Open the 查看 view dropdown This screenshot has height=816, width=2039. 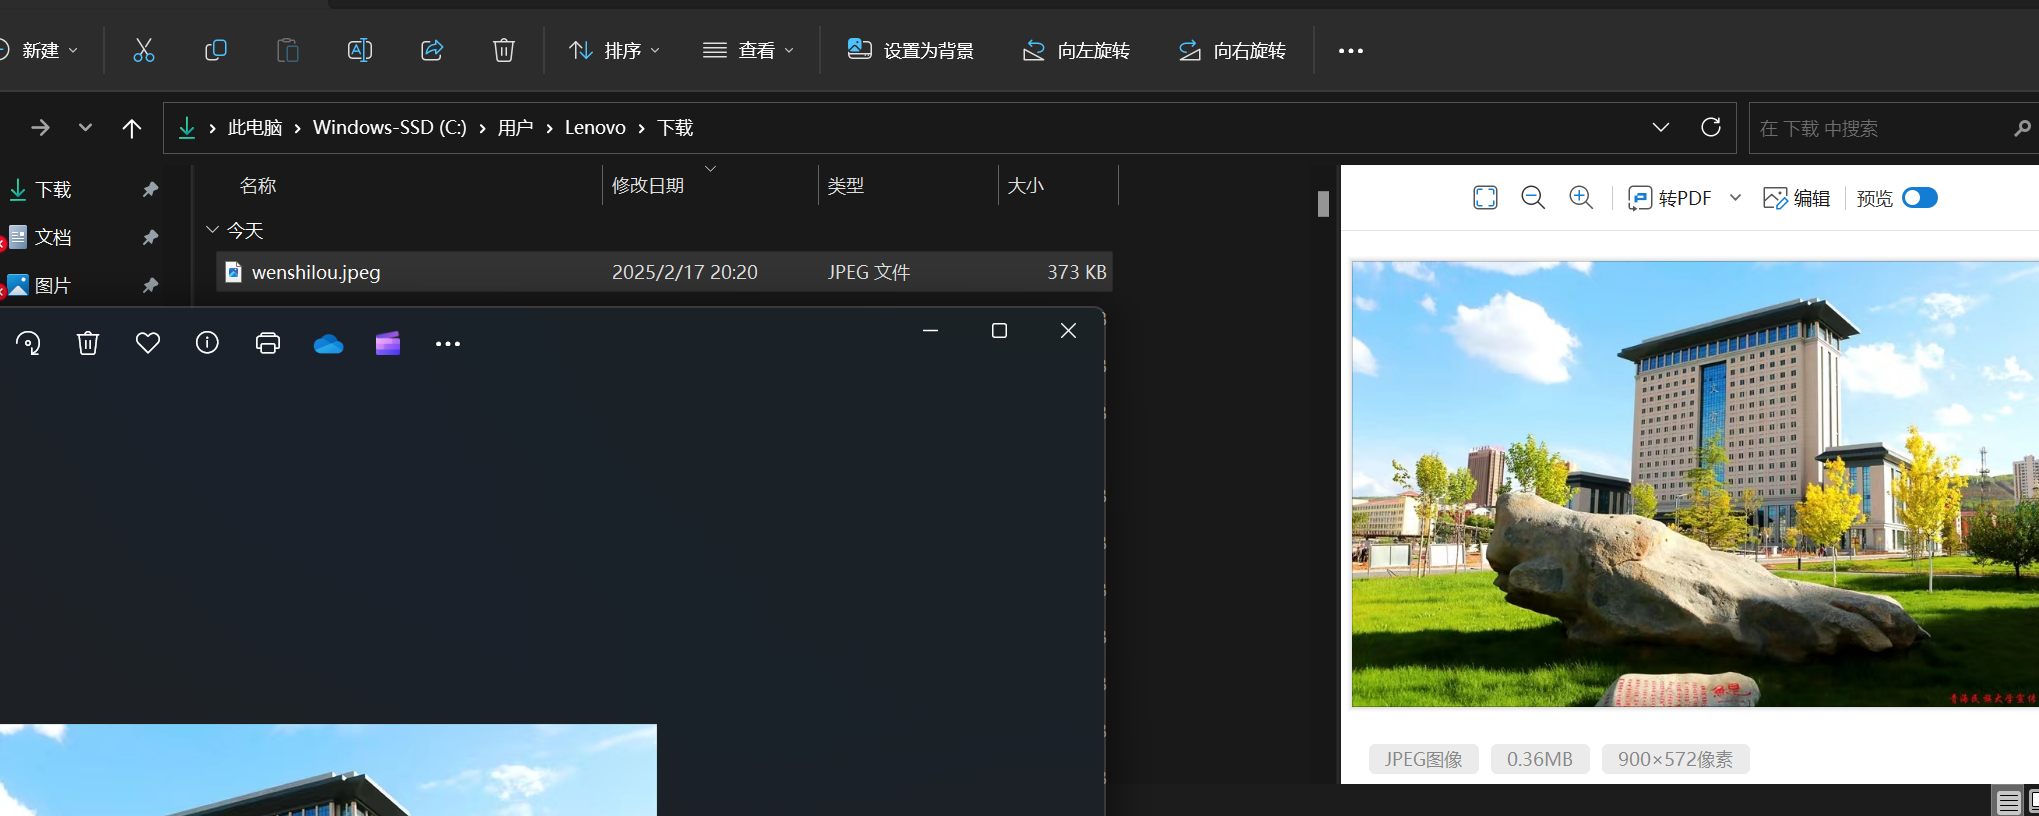click(748, 50)
